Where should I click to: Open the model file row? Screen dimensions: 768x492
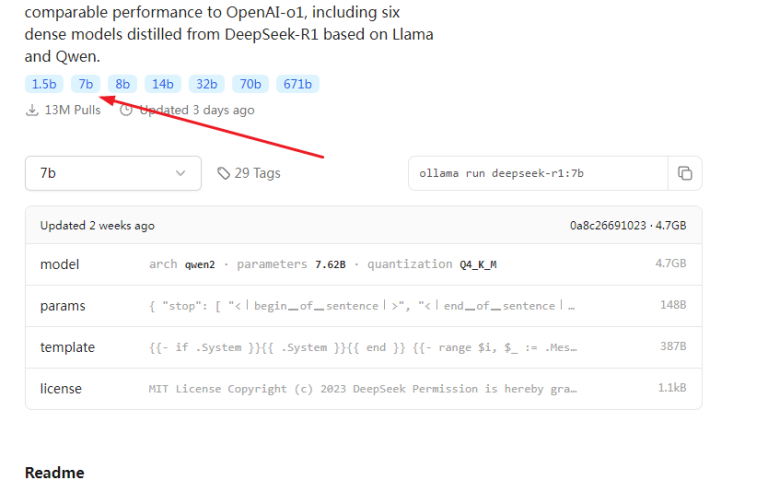click(x=363, y=264)
